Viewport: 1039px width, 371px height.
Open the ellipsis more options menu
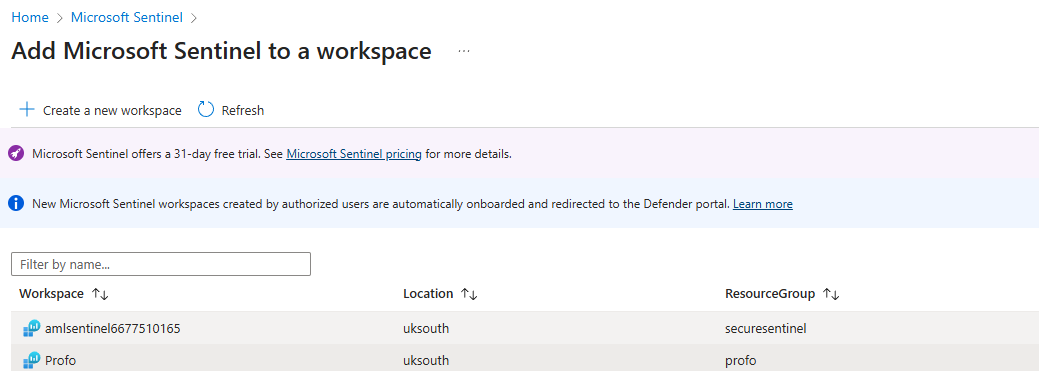coord(464,51)
